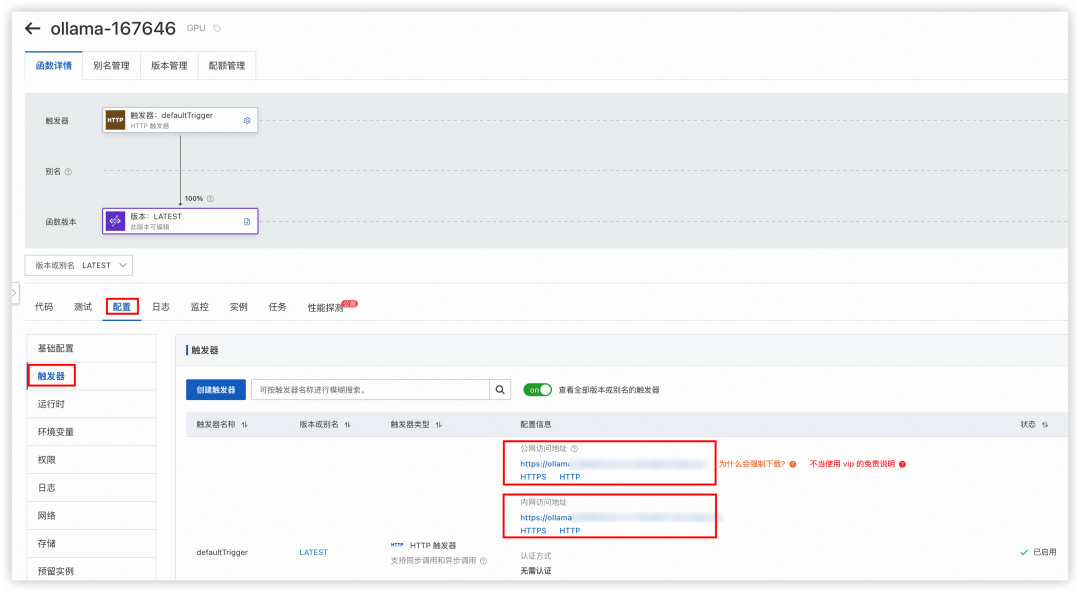This screenshot has height=592, width=1080.
Task: Select 存储 in sidebar
Action: coord(91,544)
